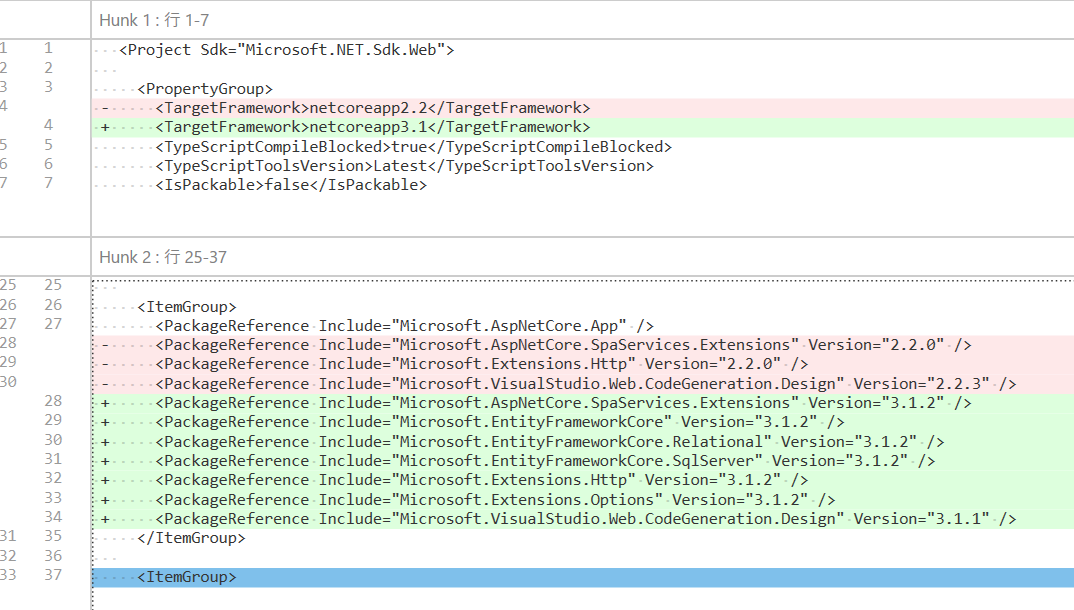Screen dimensions: 1074x610
Task: Click the first ItemGroup opening tag line
Action: [186, 307]
